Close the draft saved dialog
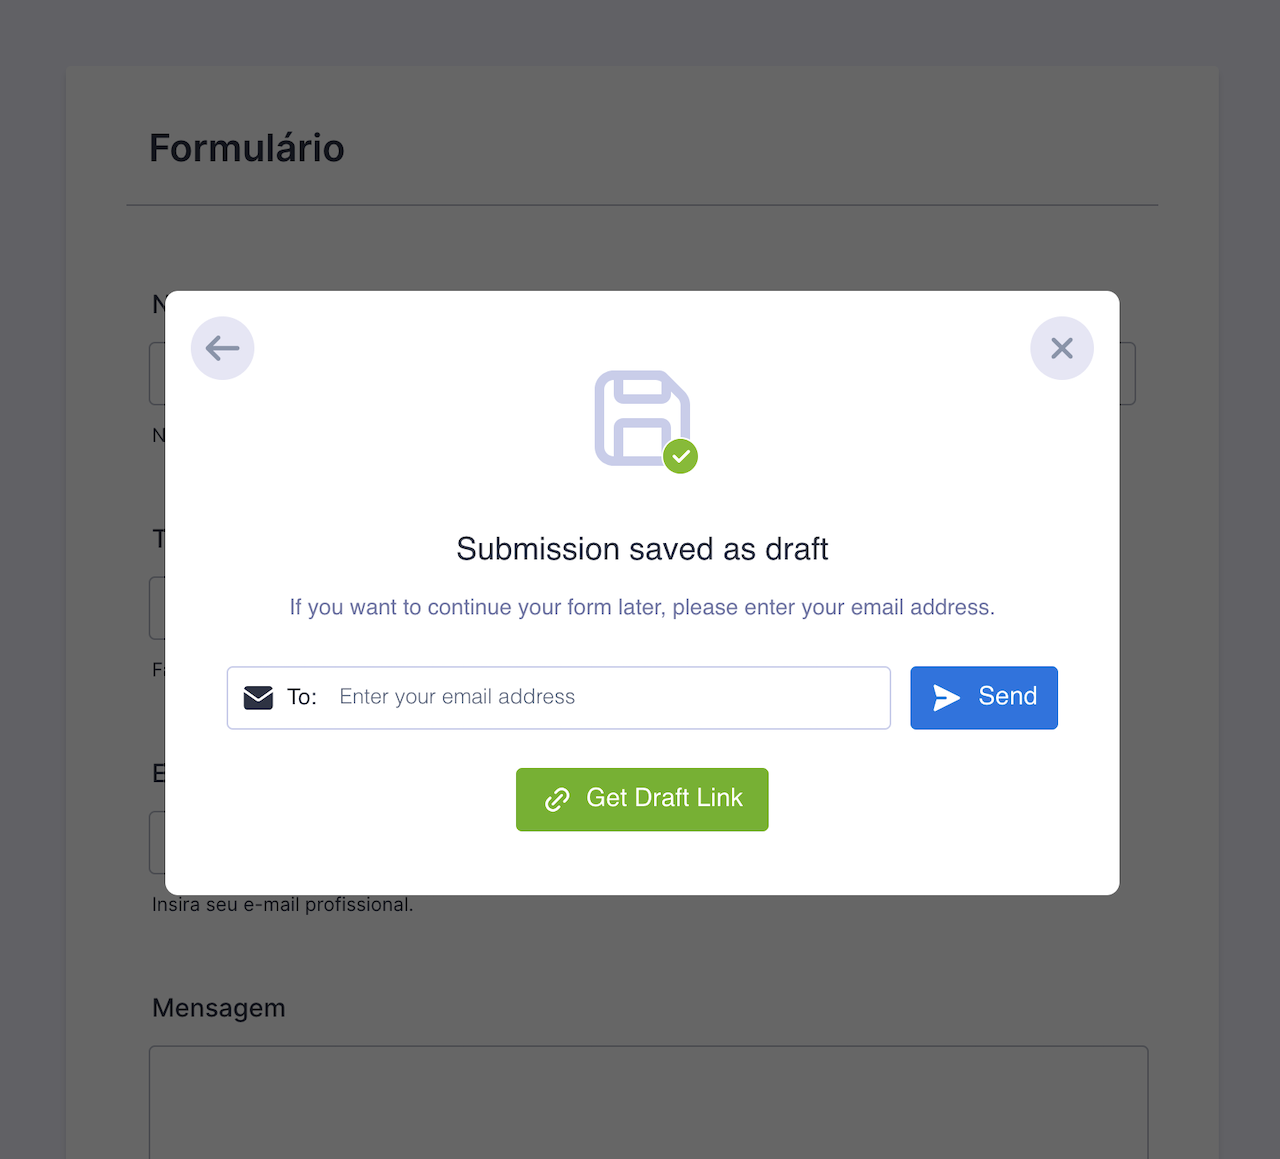 [1061, 348]
